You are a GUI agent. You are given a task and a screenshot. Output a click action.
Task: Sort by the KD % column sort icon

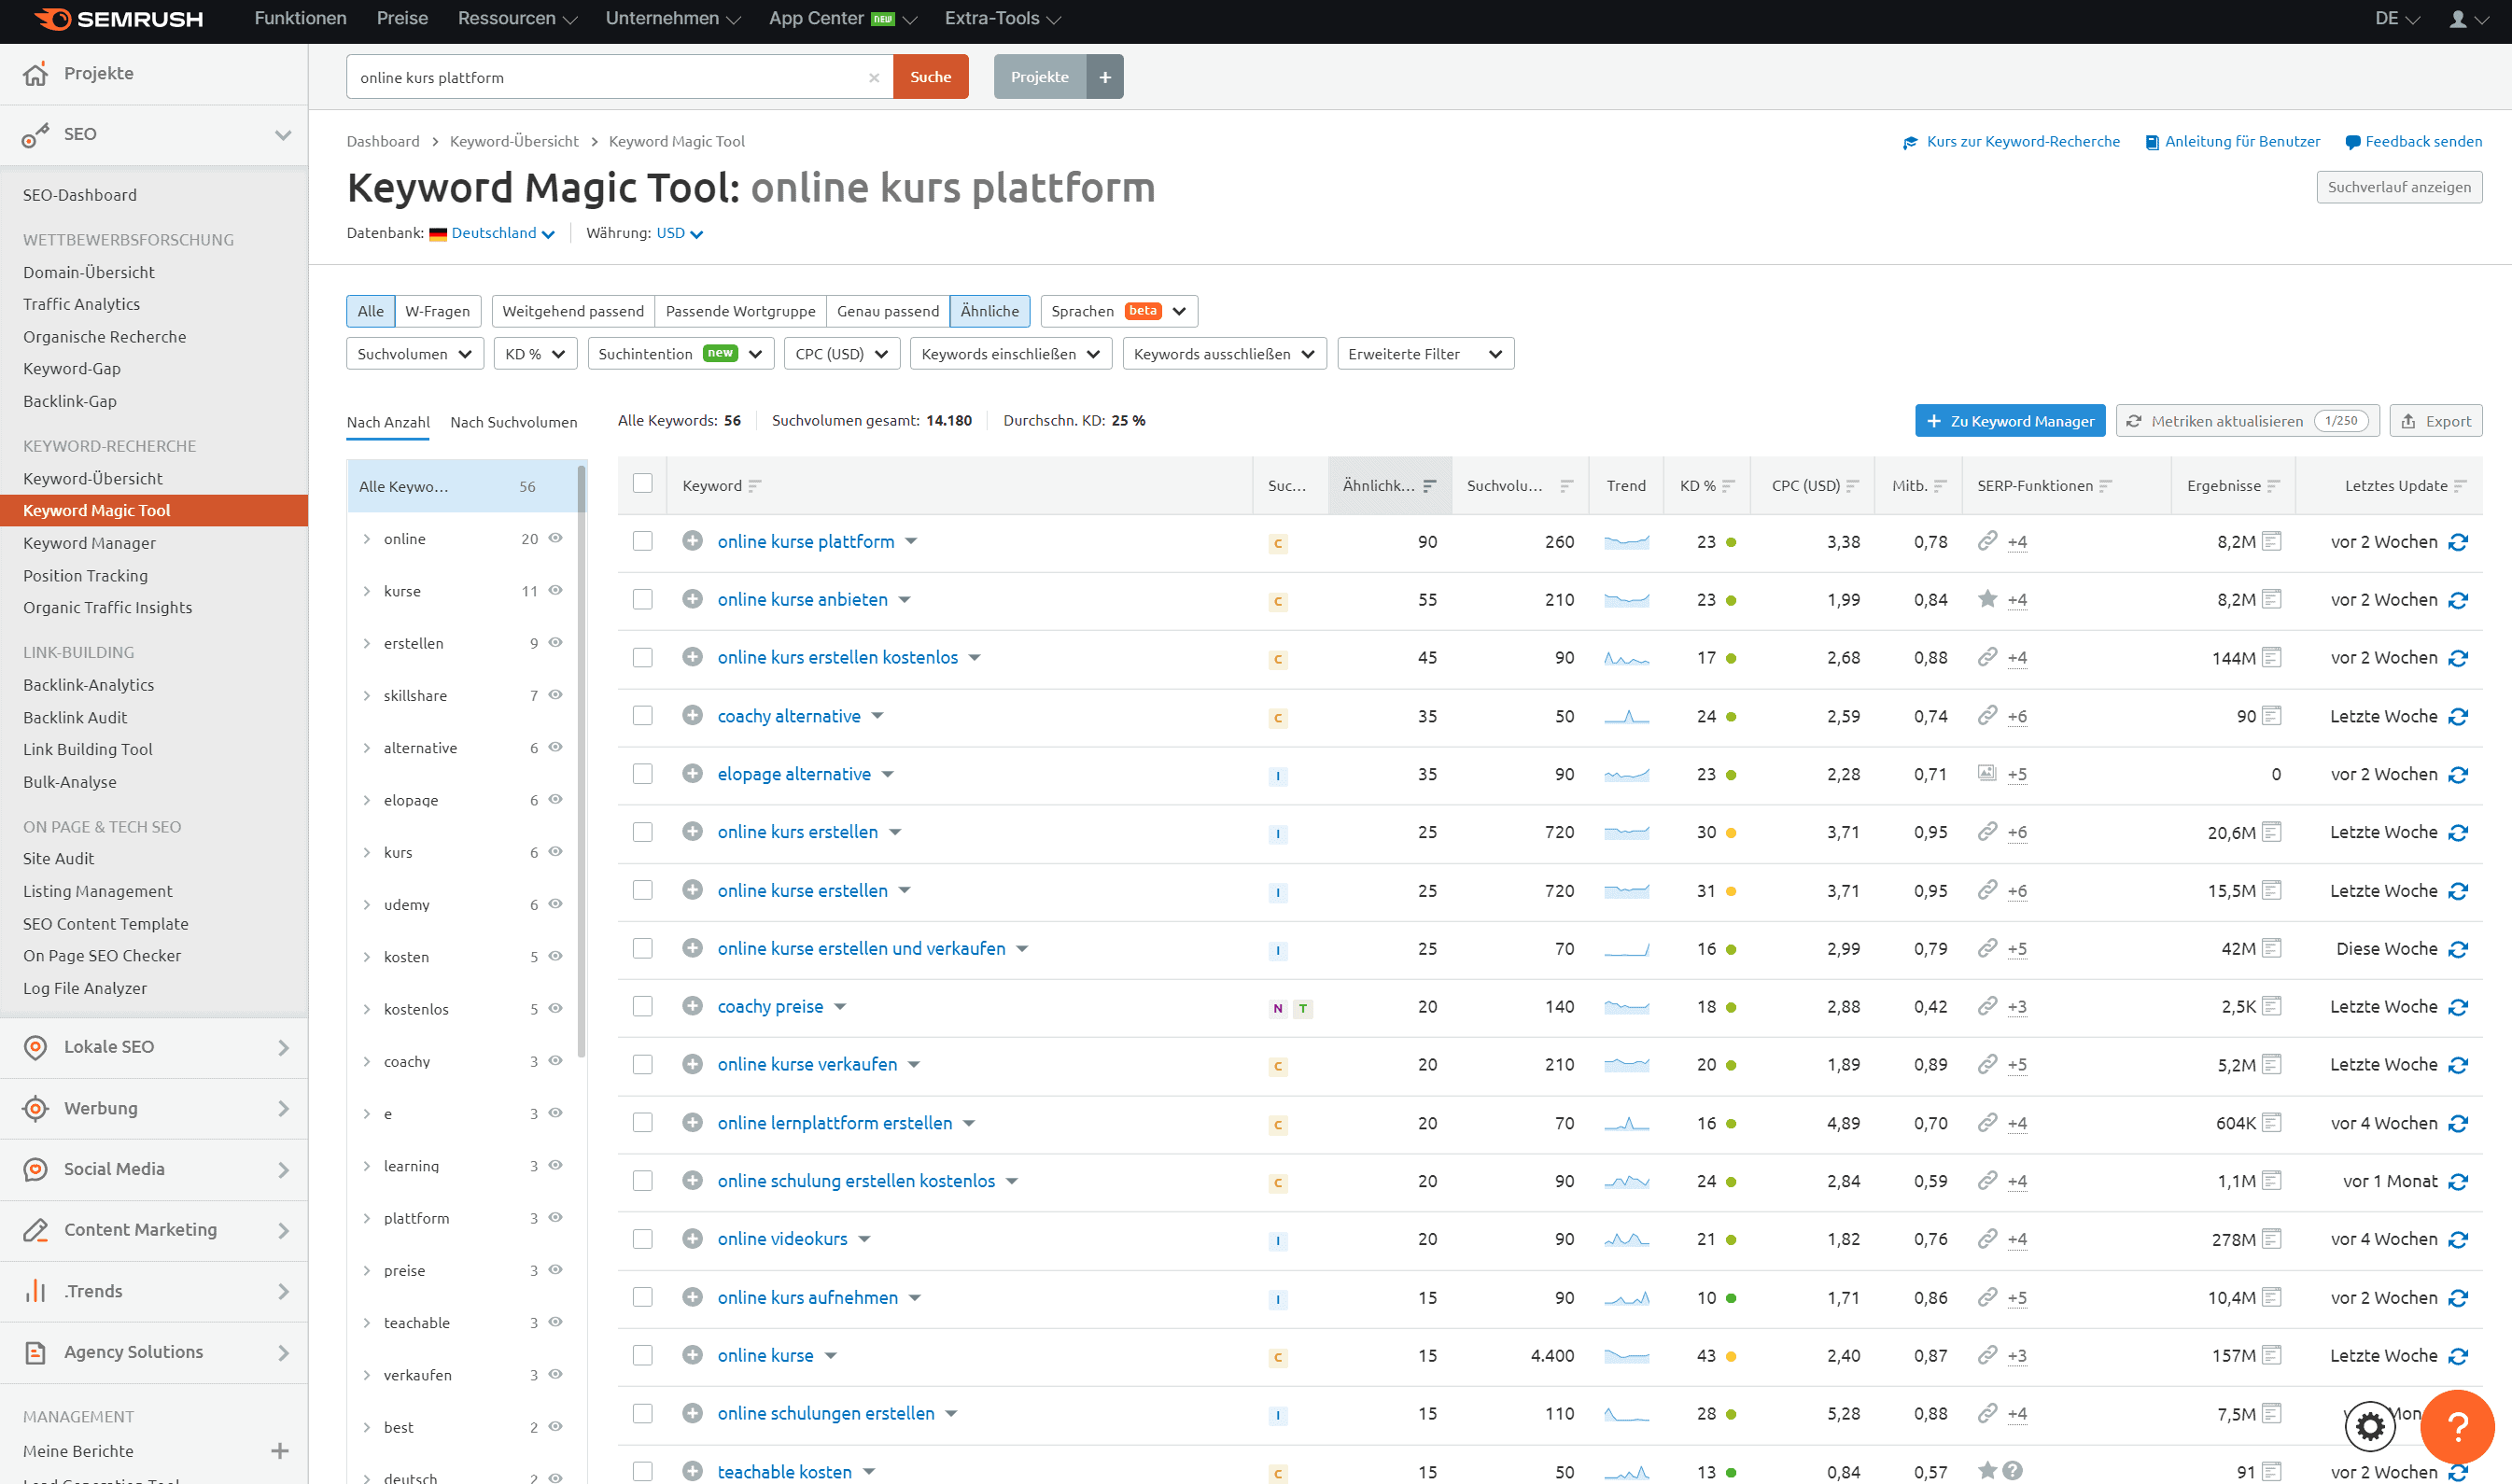point(1728,486)
